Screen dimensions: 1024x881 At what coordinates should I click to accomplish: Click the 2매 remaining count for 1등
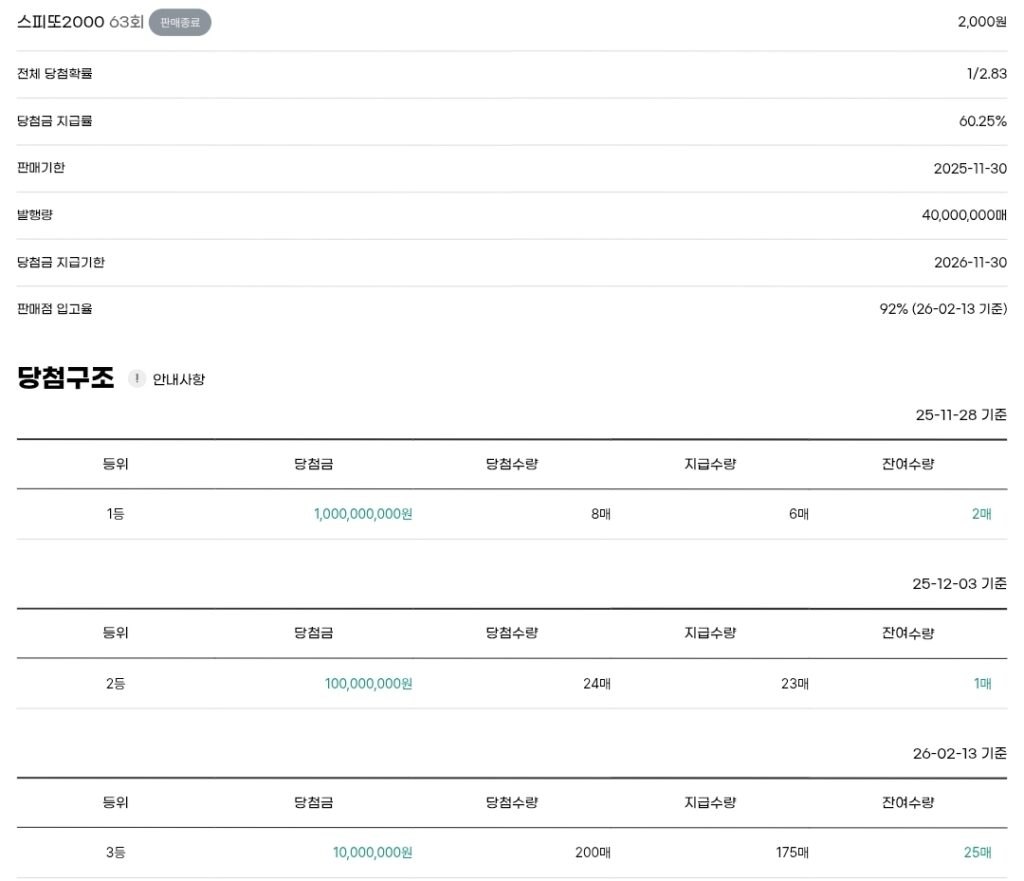[x=981, y=514]
